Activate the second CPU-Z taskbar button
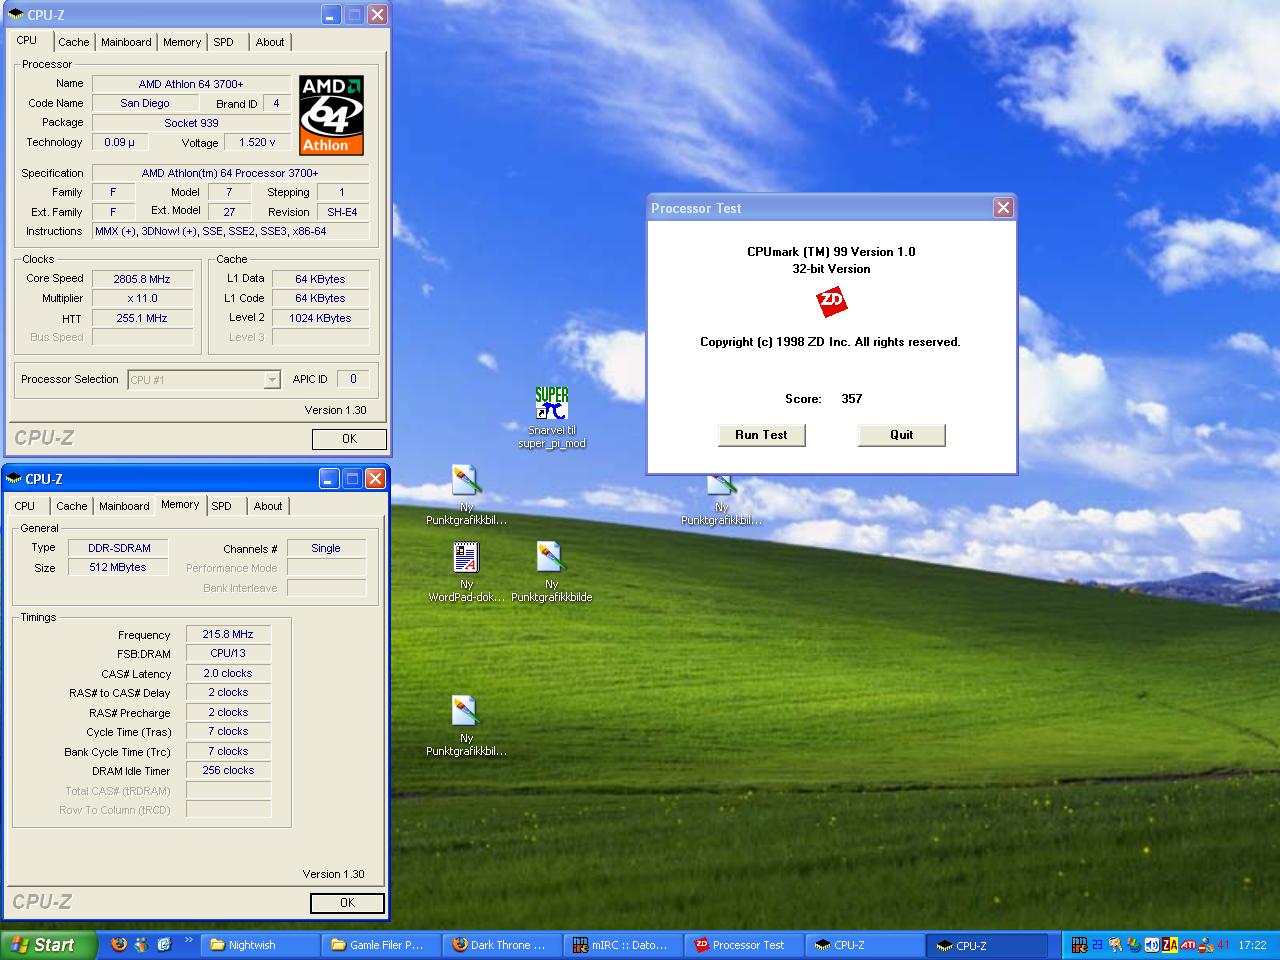The height and width of the screenshot is (960, 1280). point(987,945)
